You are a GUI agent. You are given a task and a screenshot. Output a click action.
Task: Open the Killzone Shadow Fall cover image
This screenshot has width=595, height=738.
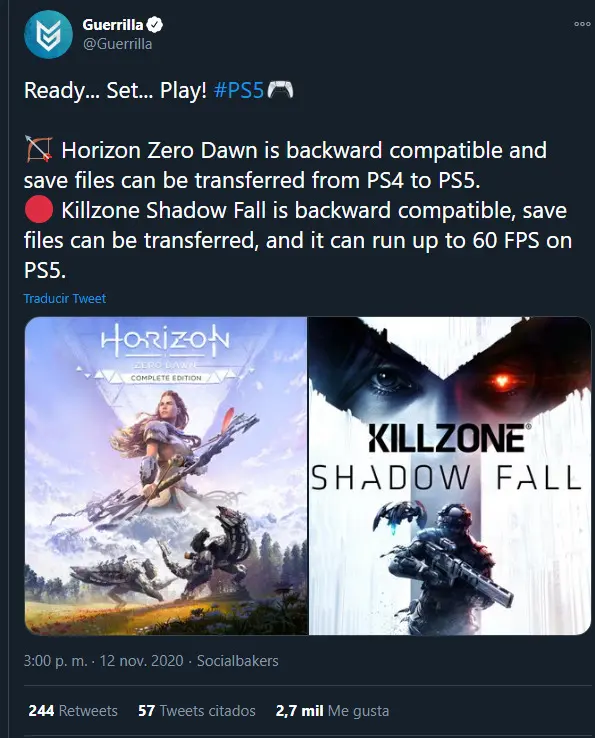(x=450, y=475)
